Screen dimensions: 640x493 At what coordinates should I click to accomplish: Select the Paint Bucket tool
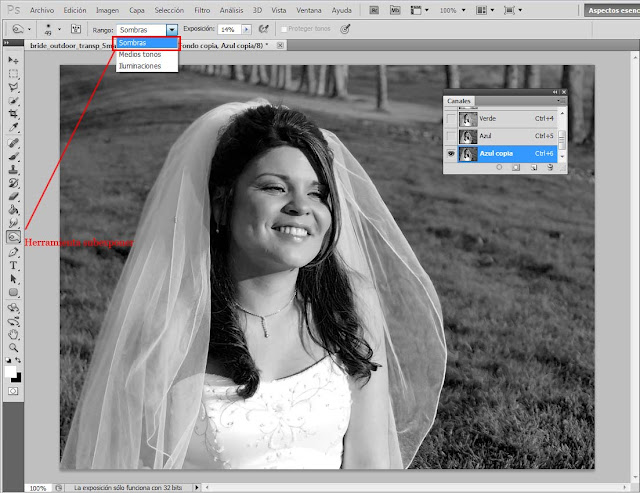click(x=13, y=210)
